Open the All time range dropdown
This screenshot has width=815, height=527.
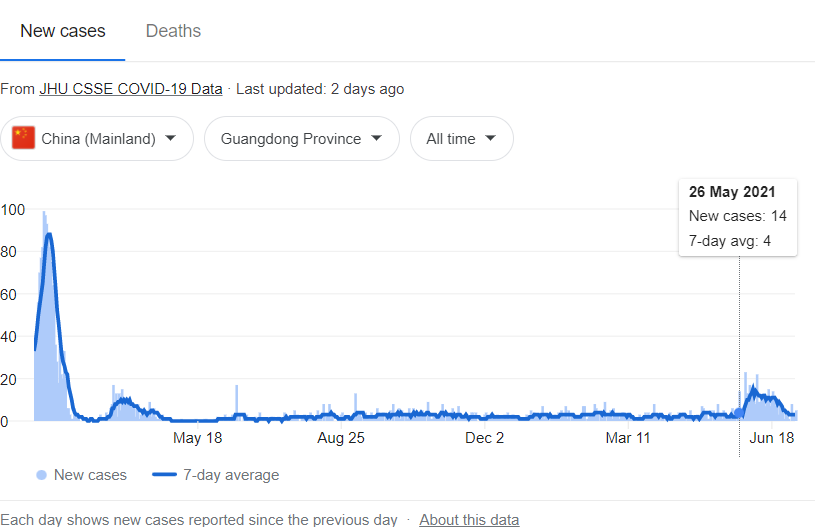pyautogui.click(x=461, y=139)
